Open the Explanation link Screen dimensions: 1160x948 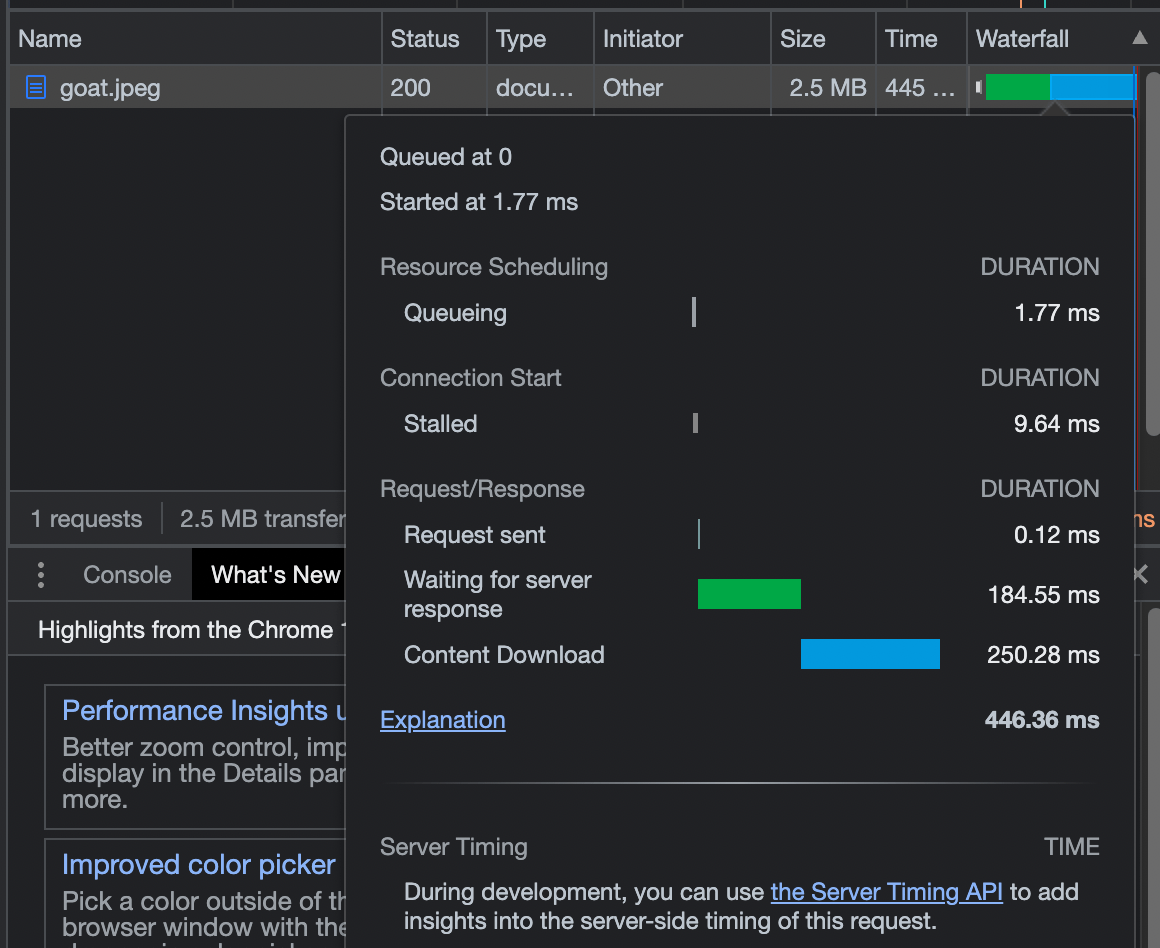tap(442, 720)
